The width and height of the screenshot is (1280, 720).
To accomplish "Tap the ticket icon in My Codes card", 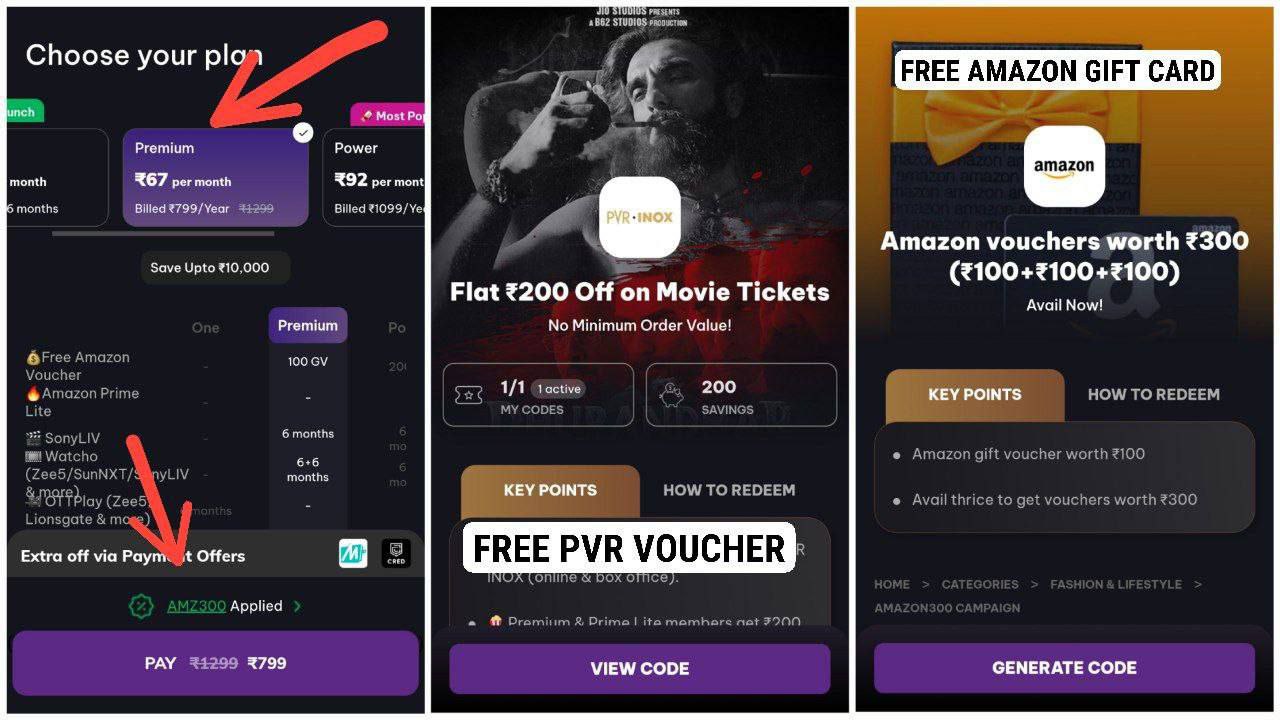I will (468, 396).
